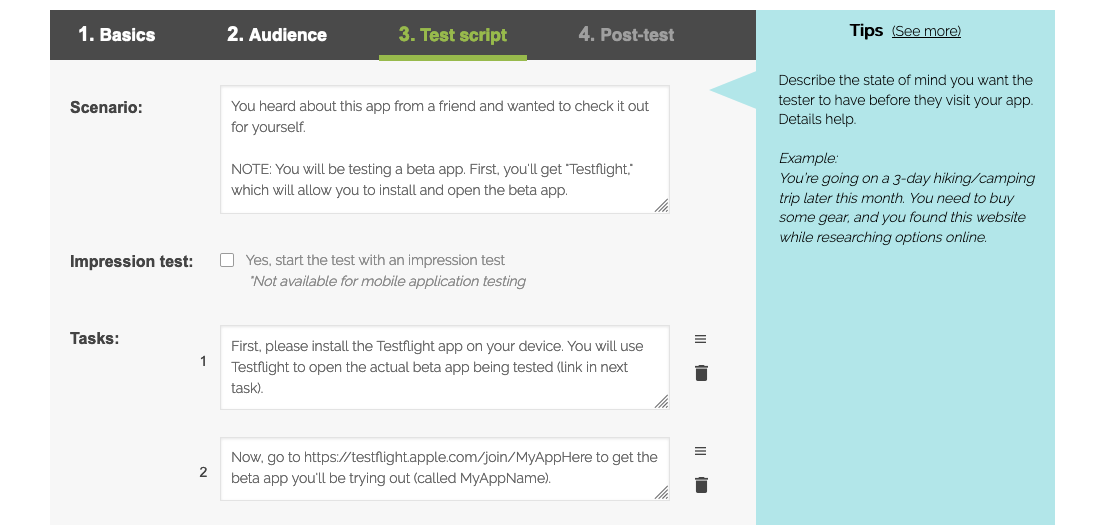Click the reorder handle icon for task 1
Viewport: 1105px width, 525px height.
[700, 339]
